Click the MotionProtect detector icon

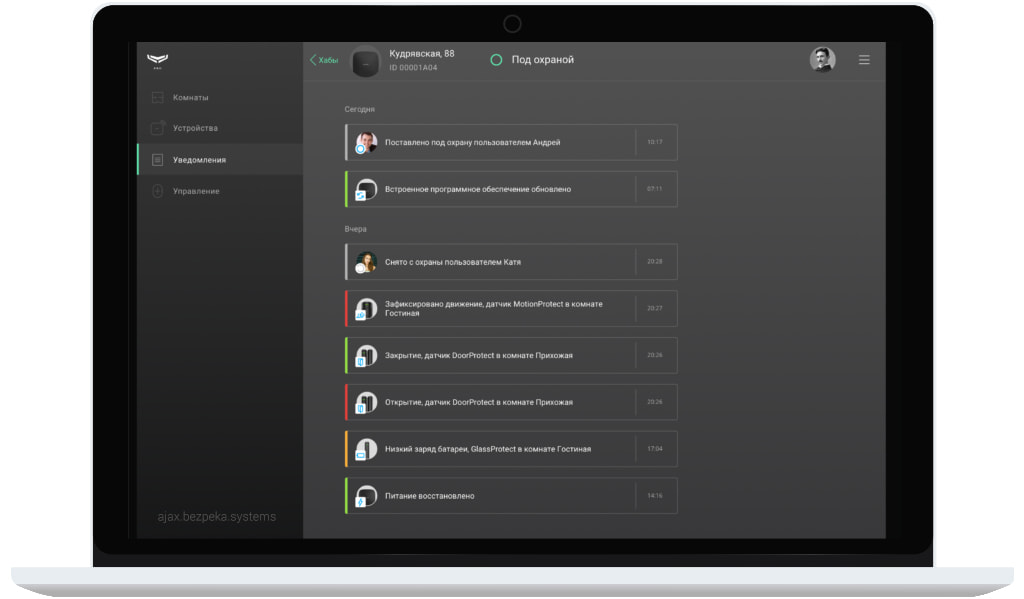click(366, 309)
